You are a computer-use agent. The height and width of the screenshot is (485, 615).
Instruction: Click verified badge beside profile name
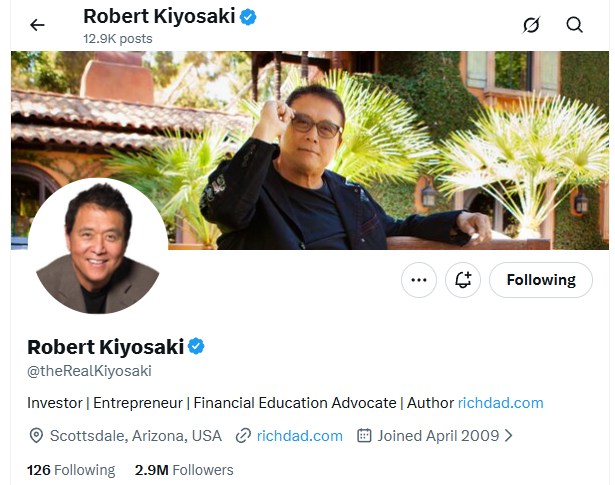tap(197, 347)
